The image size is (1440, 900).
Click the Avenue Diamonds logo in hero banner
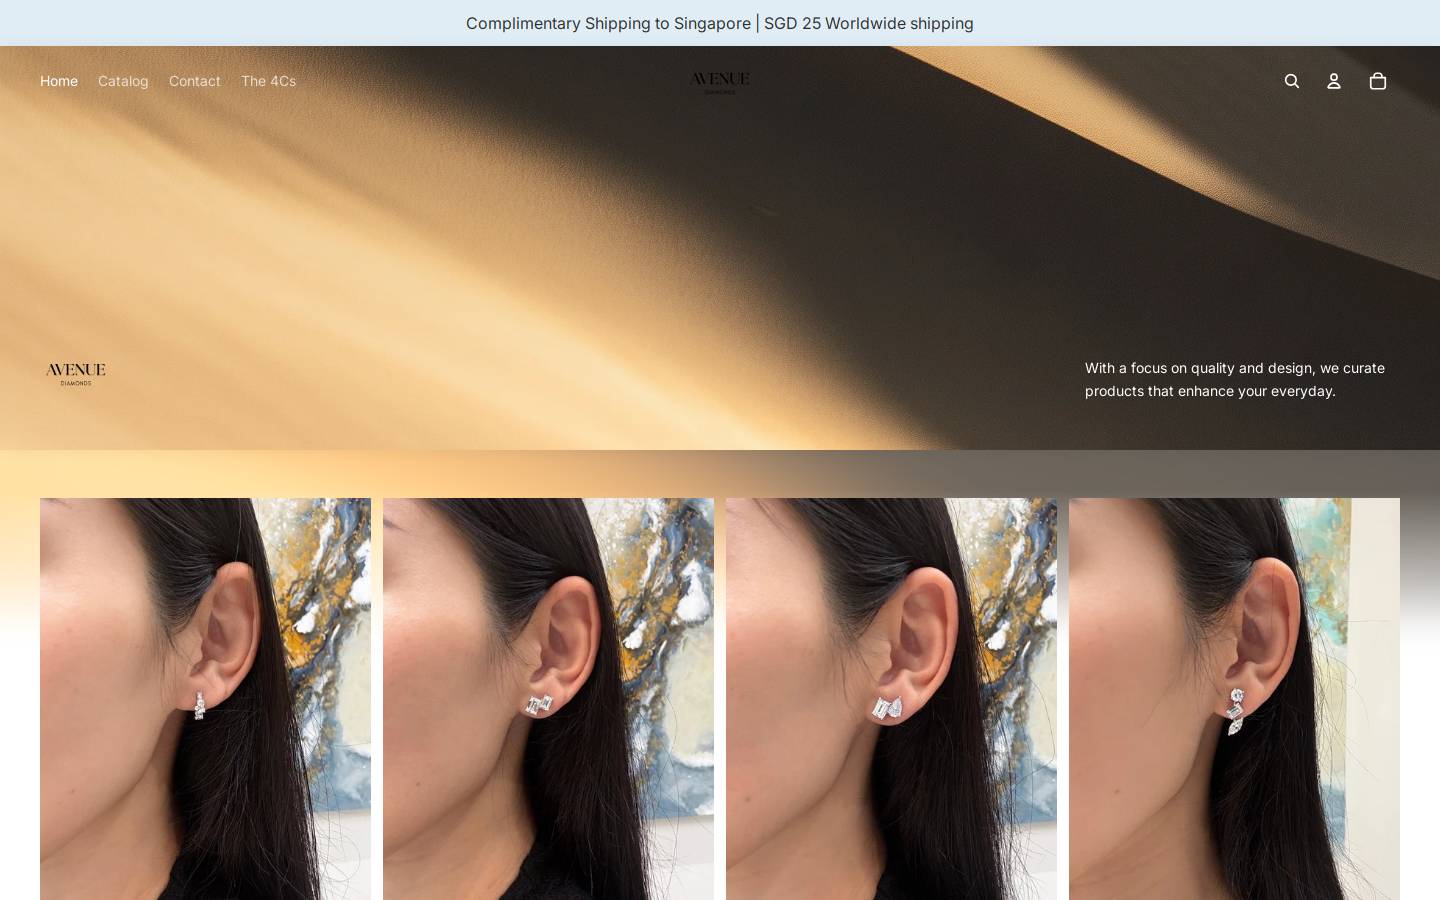[76, 374]
